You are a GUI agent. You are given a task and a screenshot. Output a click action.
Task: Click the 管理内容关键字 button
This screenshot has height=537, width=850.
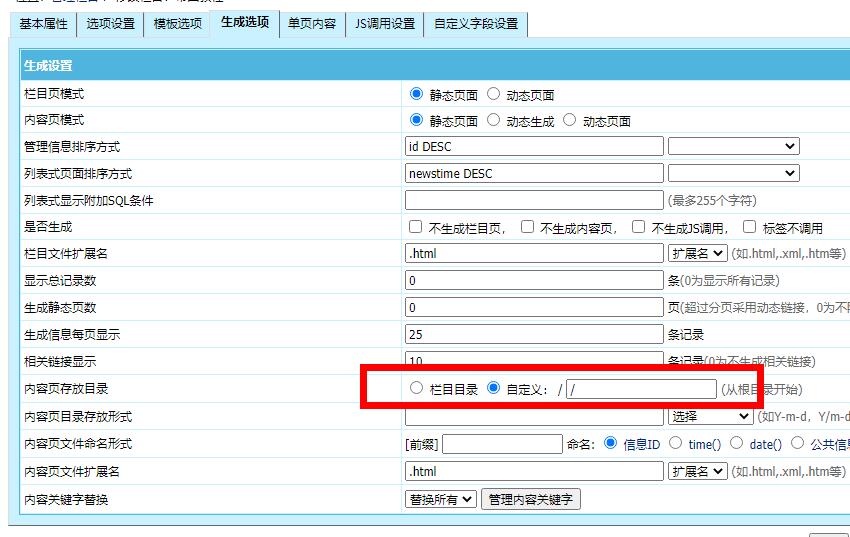[x=531, y=499]
